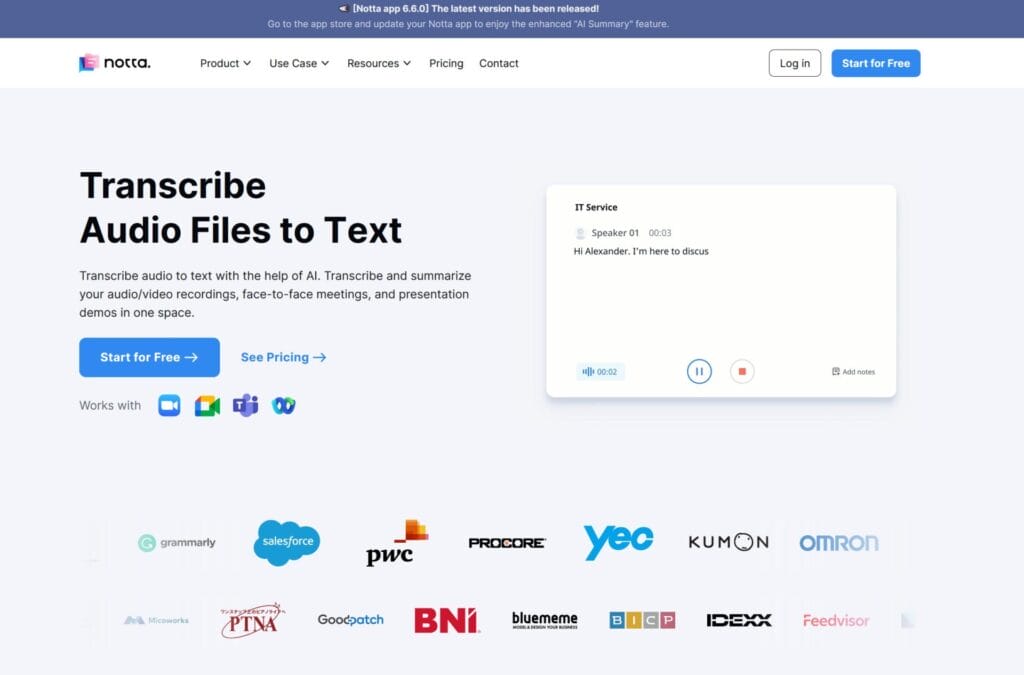Click the Webex icon in the Works with row

click(x=283, y=405)
